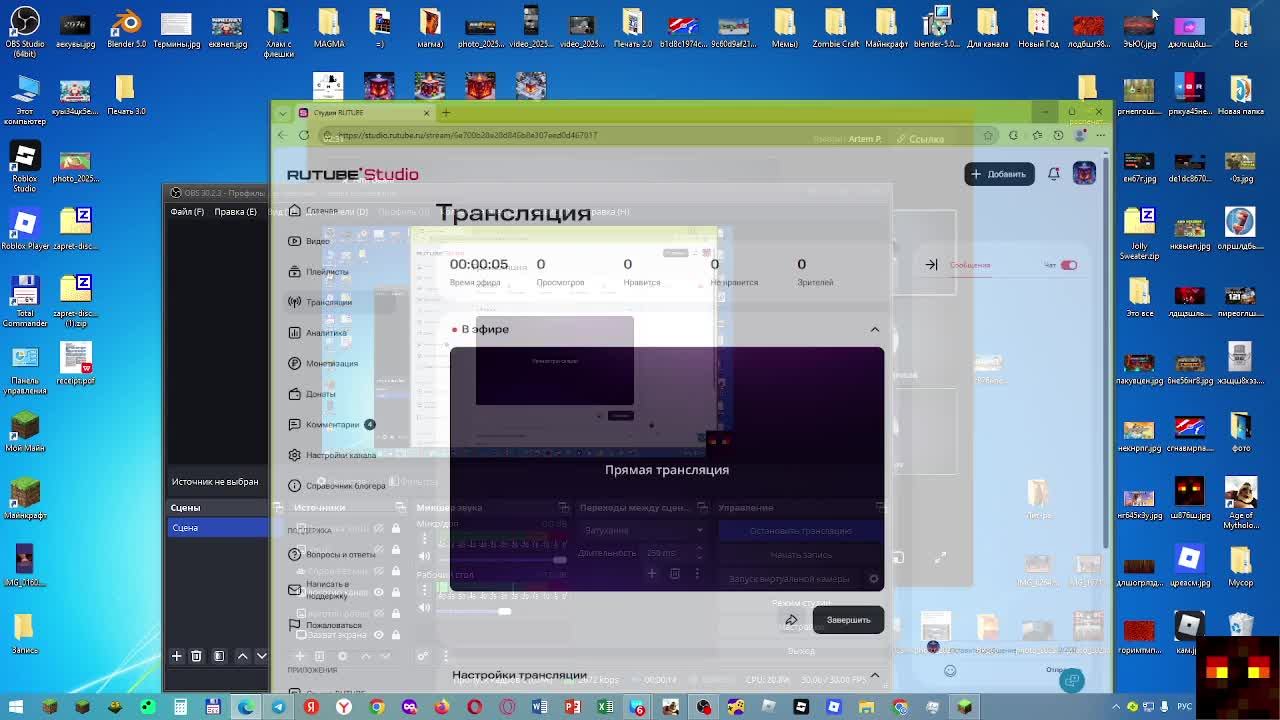Open advanced audio properties gears in OBS mixer
Viewport: 1280px width, 720px height.
(423, 656)
